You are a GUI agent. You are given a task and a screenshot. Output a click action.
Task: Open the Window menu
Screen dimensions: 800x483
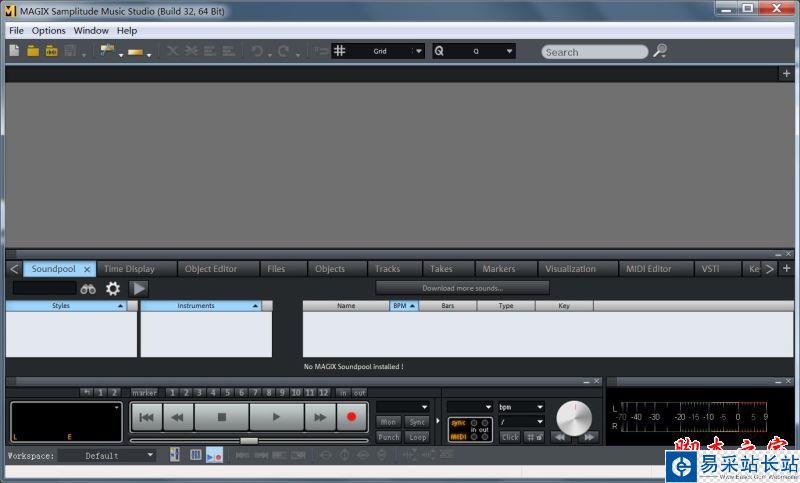pos(91,31)
